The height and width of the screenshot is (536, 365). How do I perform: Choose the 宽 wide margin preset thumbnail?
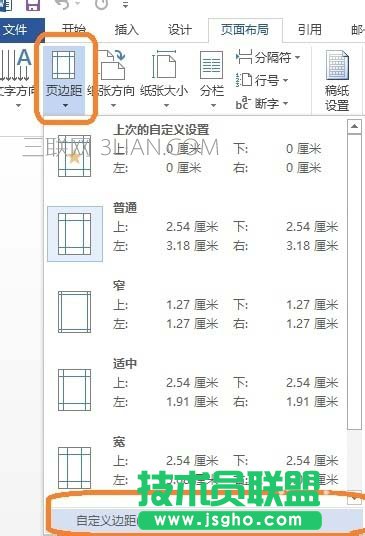point(75,468)
